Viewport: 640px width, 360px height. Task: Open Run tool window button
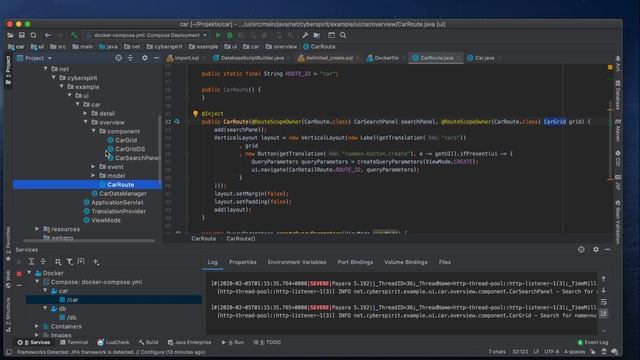point(233,342)
